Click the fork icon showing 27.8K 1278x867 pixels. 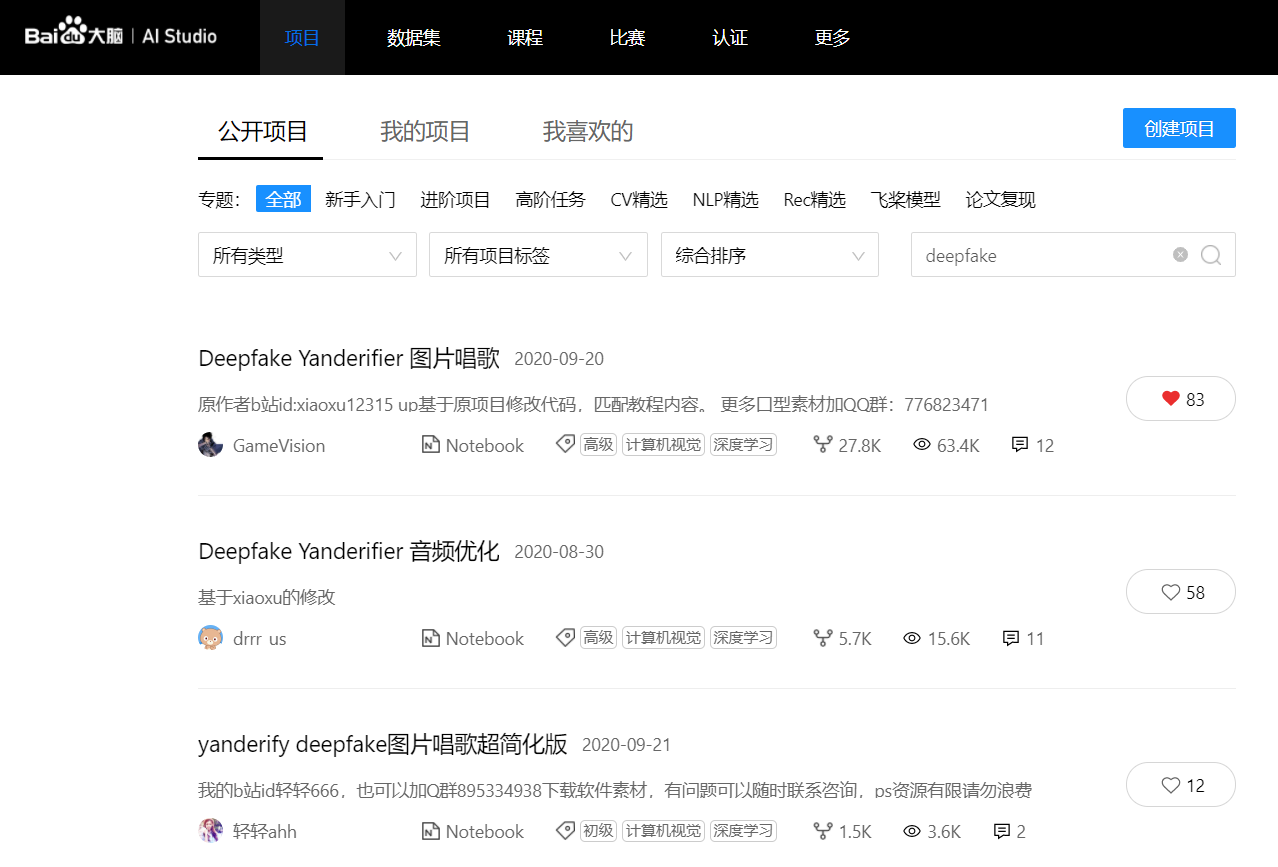point(823,444)
